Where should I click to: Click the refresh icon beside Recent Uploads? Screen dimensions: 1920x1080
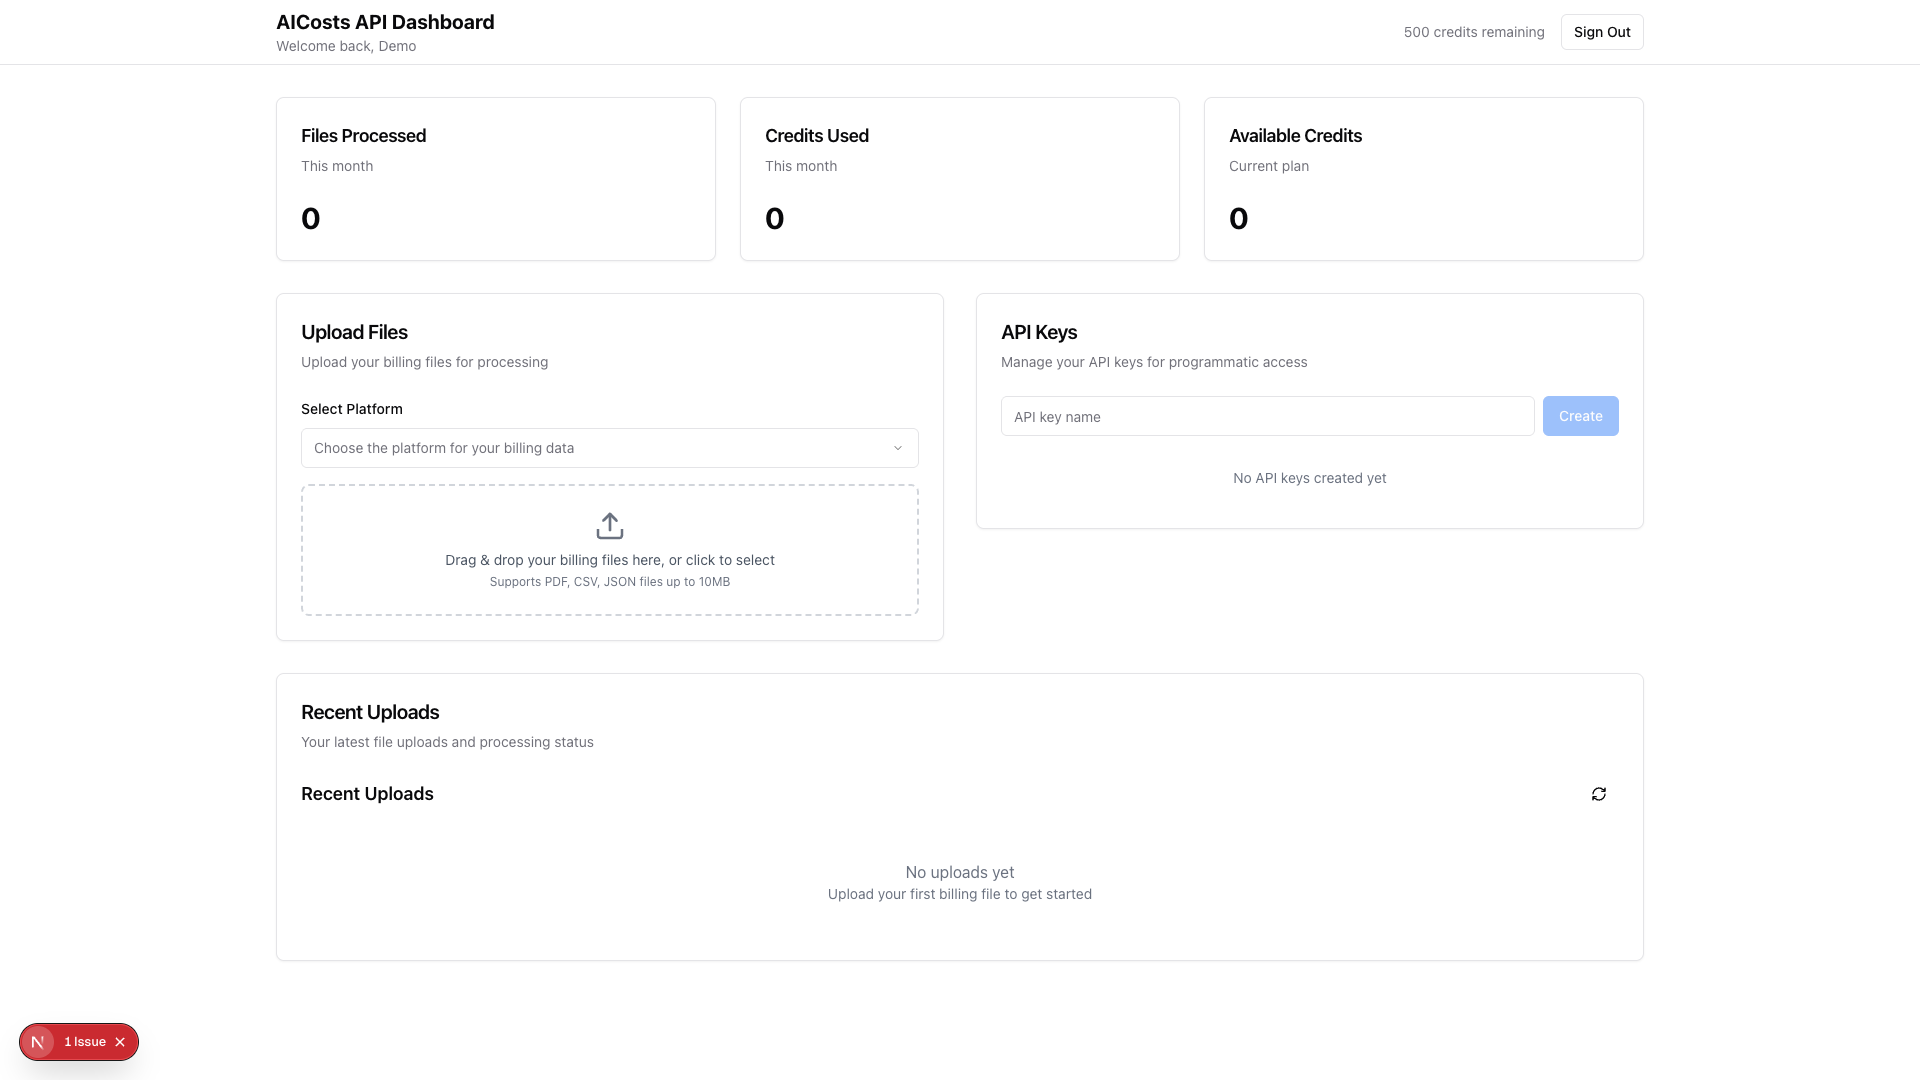pyautogui.click(x=1598, y=793)
